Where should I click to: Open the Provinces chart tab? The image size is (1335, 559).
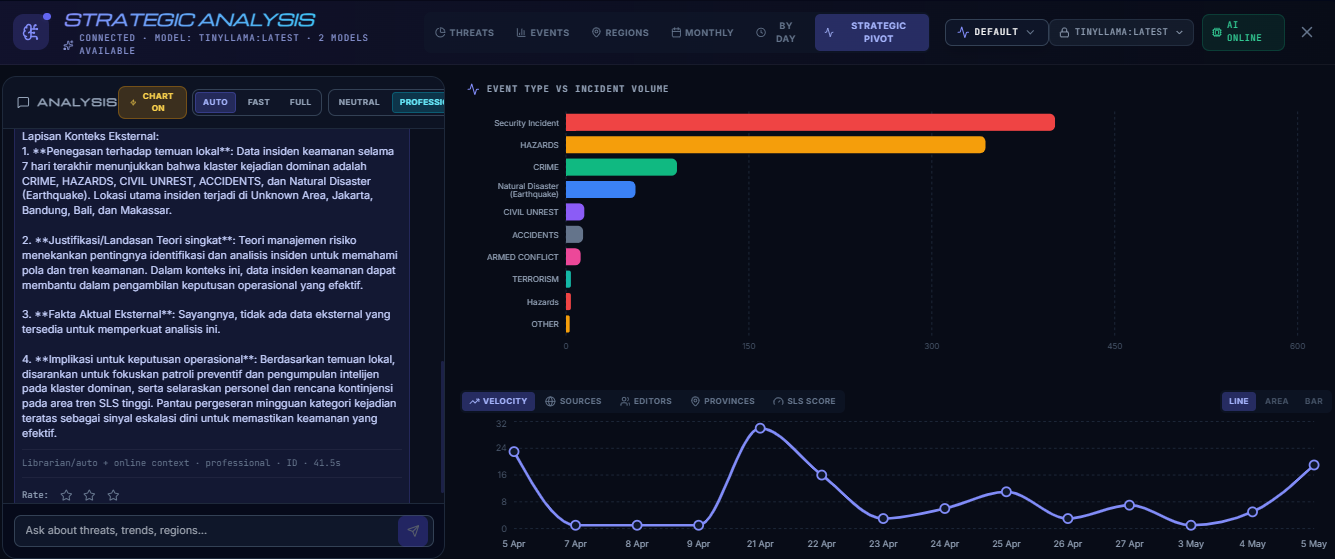tap(723, 401)
